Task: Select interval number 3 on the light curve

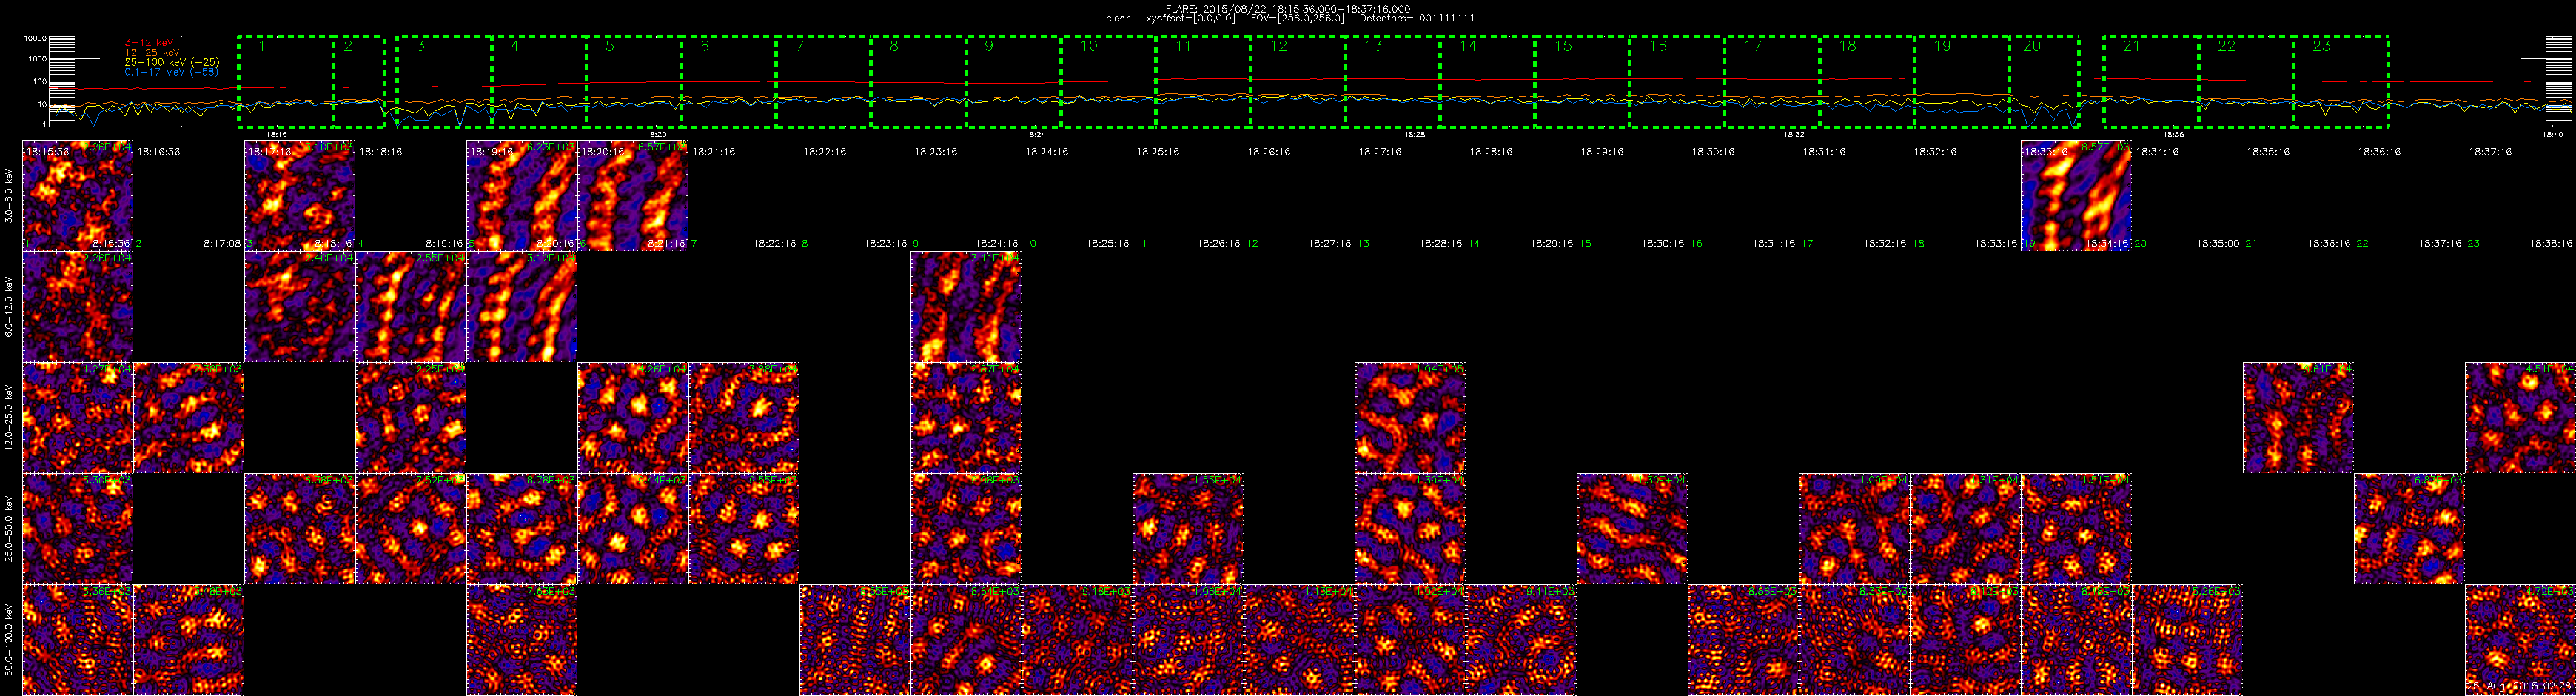Action: (444, 82)
